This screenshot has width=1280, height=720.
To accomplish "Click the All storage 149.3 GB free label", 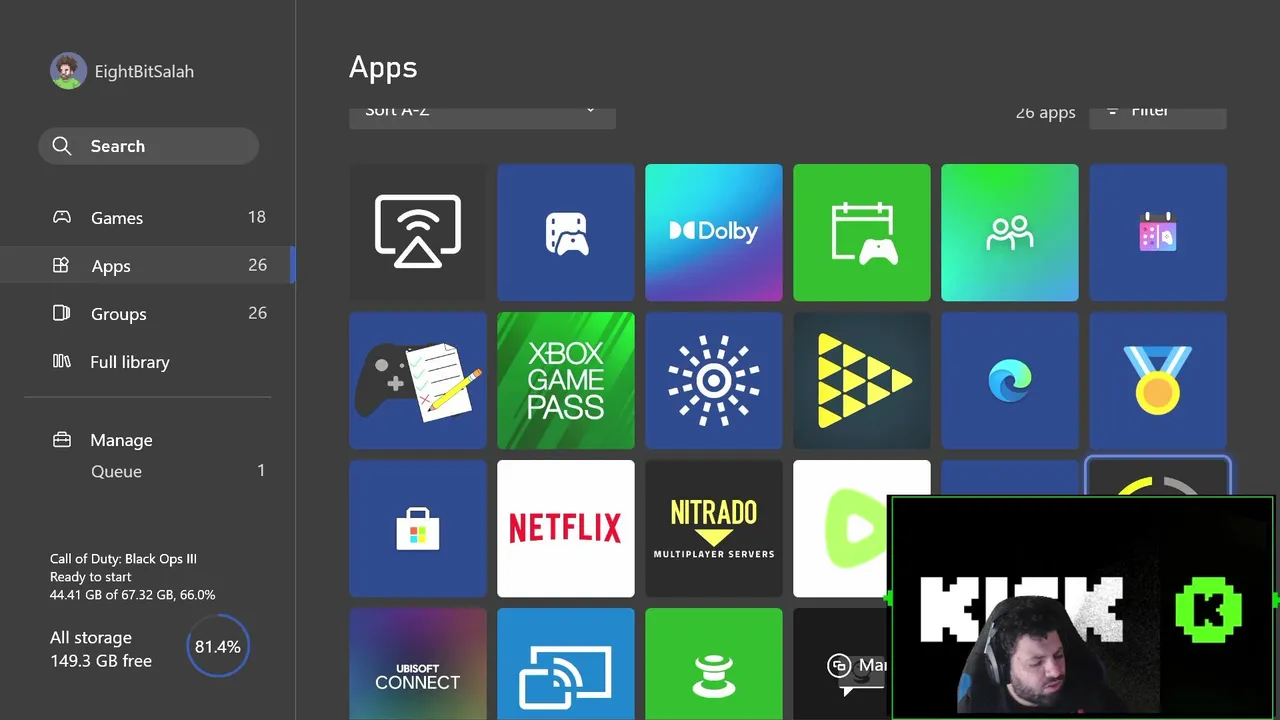I will (x=101, y=649).
